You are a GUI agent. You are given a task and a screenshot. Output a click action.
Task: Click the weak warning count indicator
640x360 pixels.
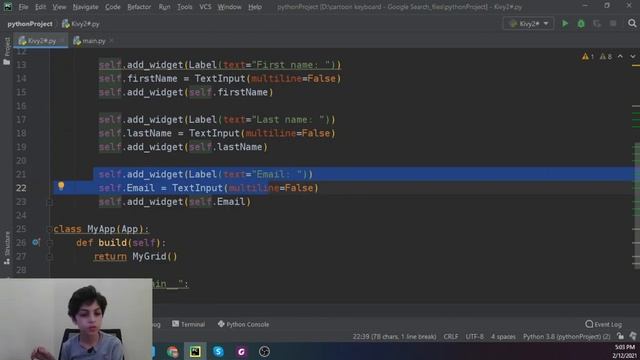point(605,56)
